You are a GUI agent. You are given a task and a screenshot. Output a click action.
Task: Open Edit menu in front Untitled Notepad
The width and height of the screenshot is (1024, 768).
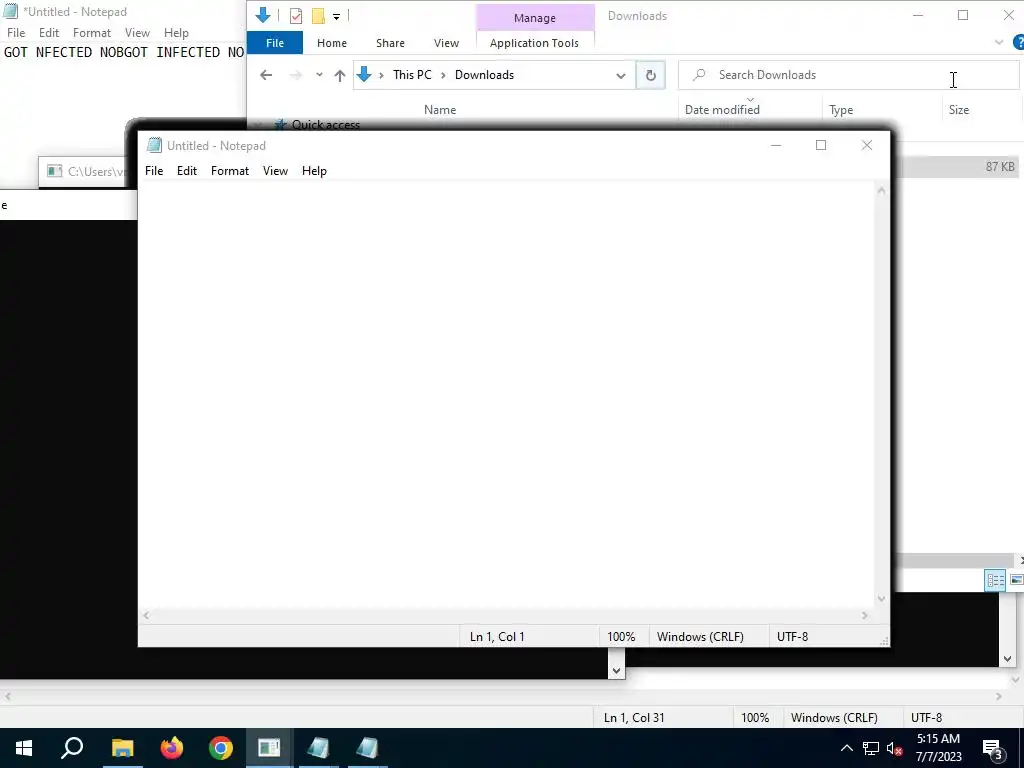point(187,170)
